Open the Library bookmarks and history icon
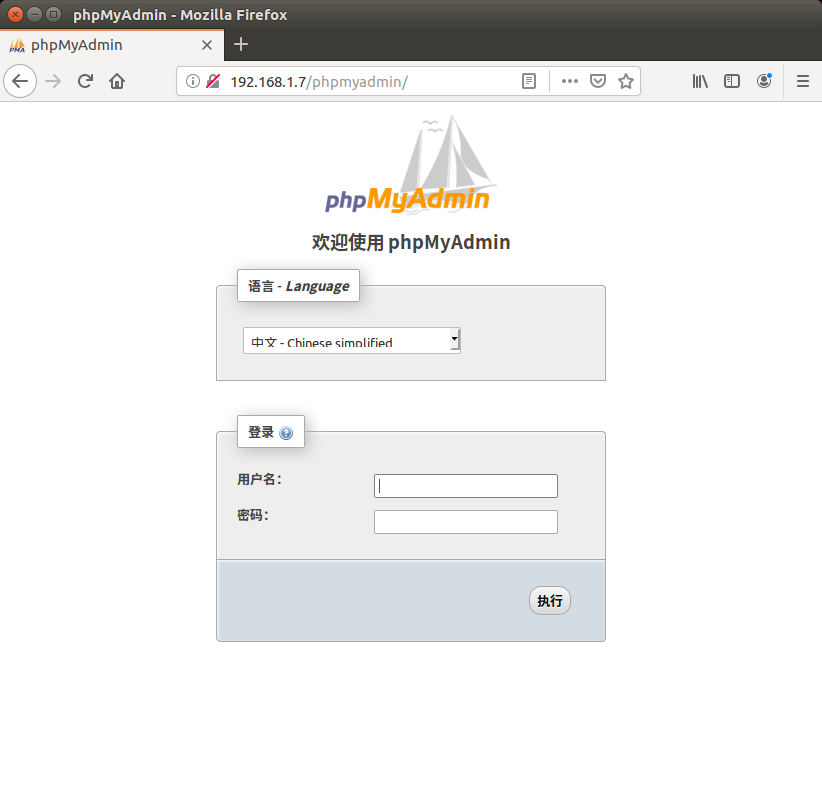822x788 pixels. pos(700,81)
